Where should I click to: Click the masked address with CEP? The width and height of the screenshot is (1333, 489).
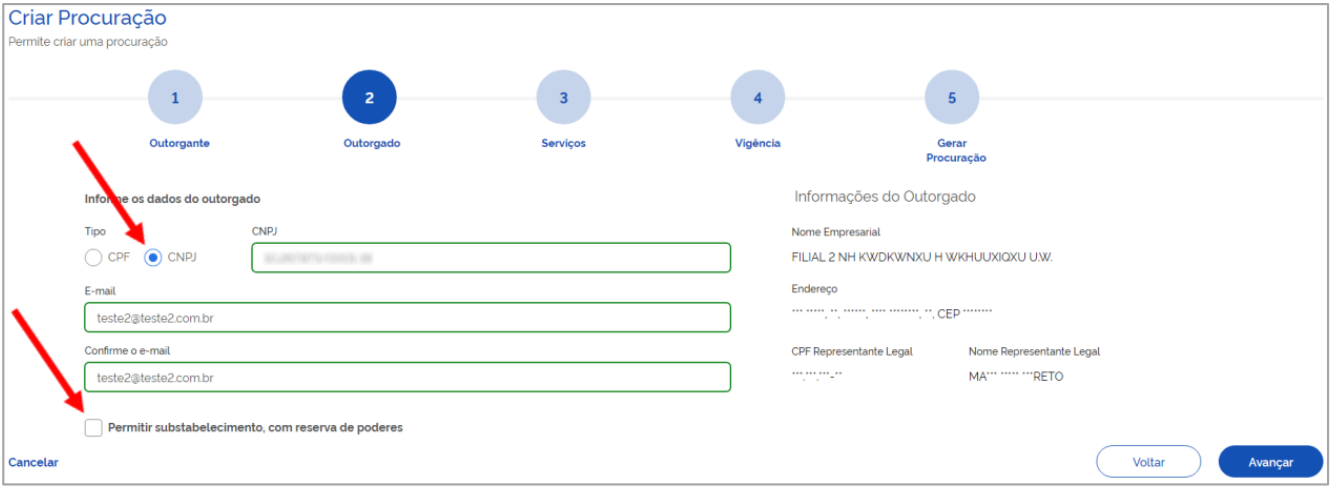point(892,313)
